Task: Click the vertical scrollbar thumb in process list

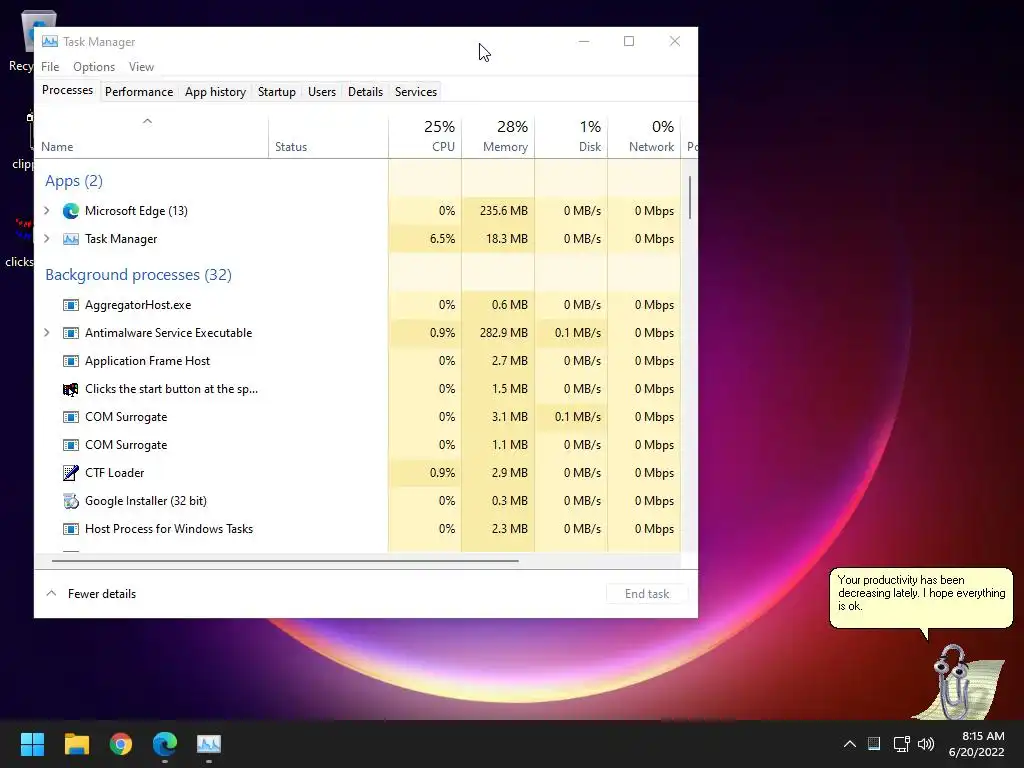Action: tap(690, 197)
